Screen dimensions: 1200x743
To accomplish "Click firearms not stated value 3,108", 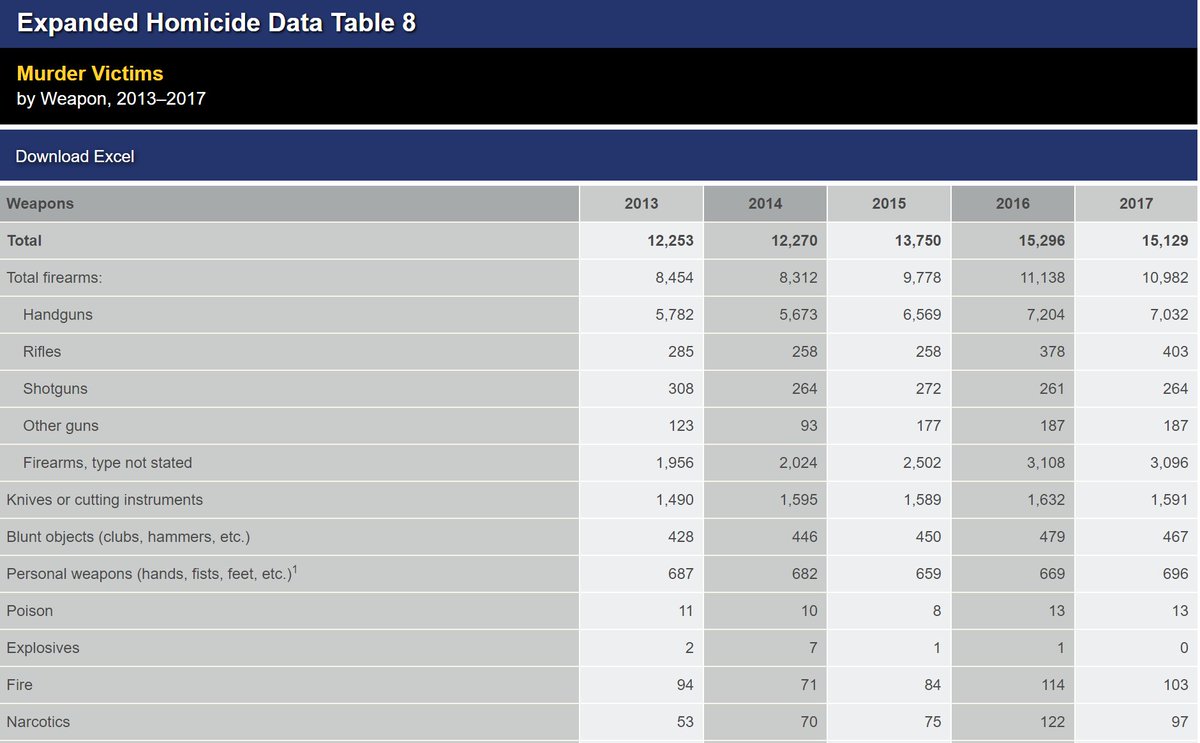I will [x=1047, y=462].
